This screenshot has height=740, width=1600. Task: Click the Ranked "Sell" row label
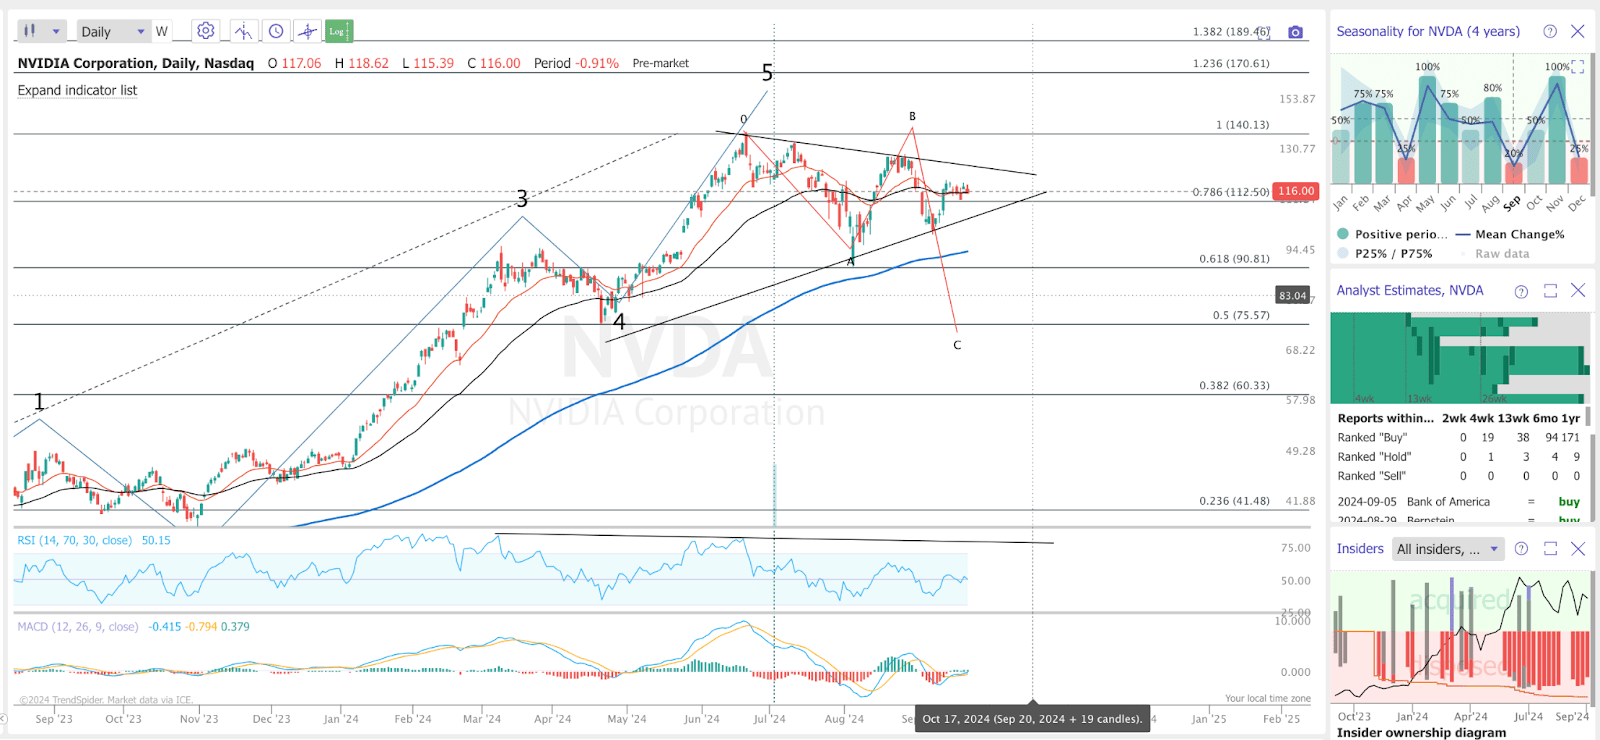[x=1371, y=476]
